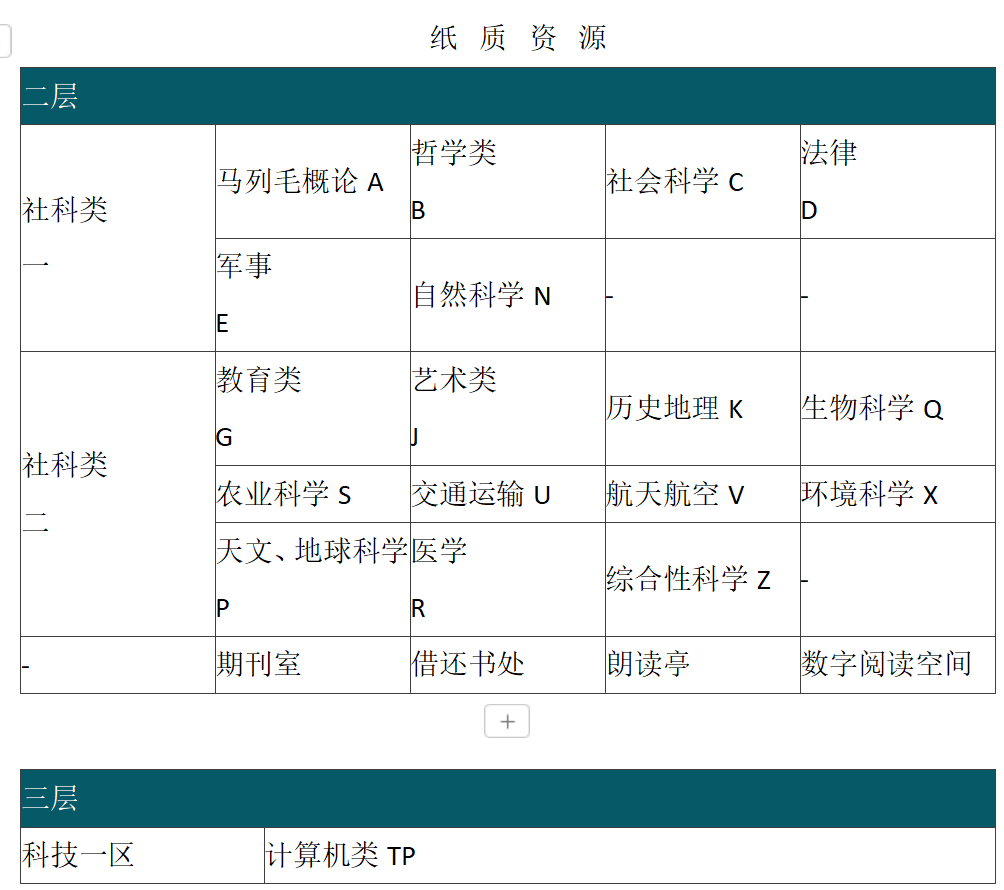
Task: Click the 社会科学 C cell
Action: pos(676,182)
